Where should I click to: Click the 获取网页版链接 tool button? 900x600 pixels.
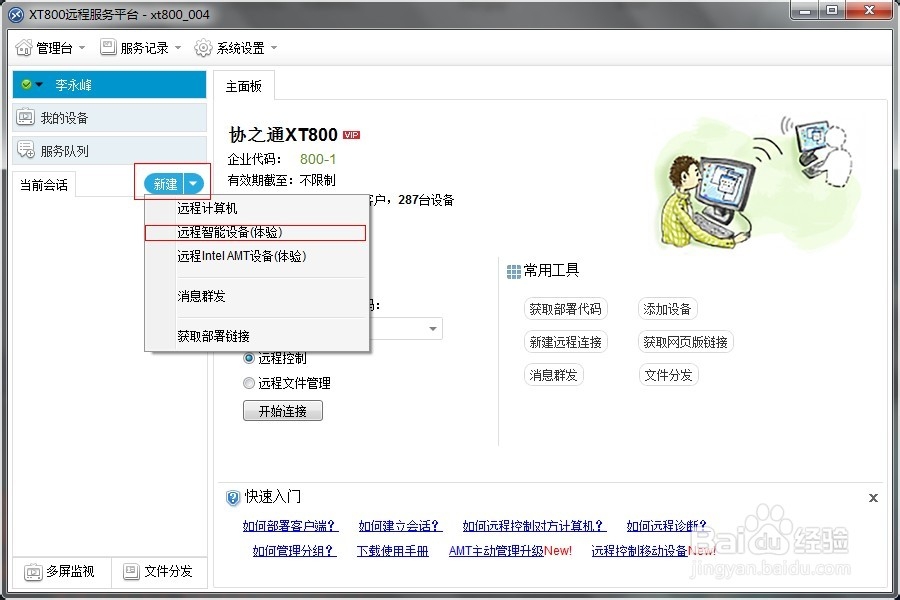tap(685, 342)
